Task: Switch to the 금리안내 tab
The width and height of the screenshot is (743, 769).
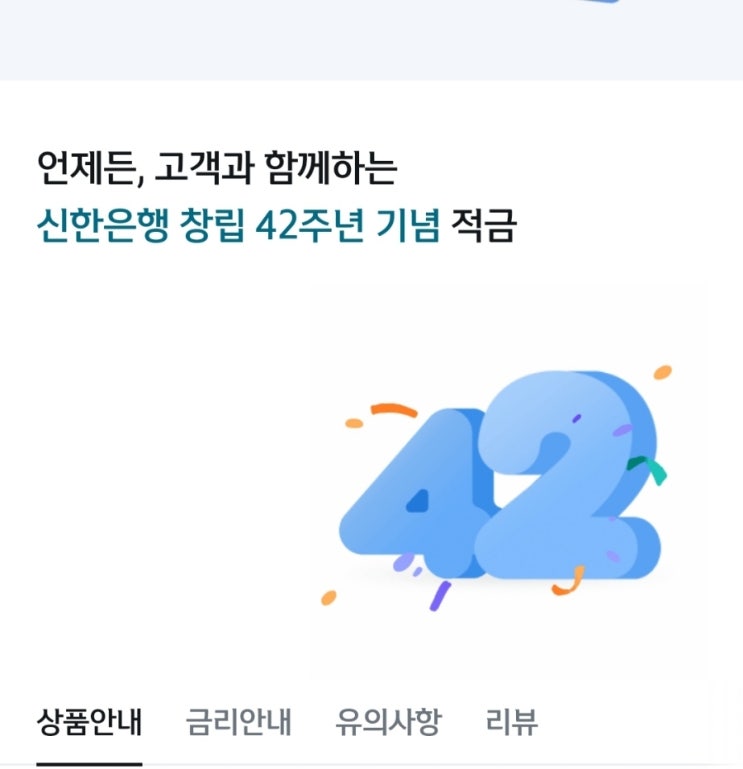Action: [x=239, y=721]
